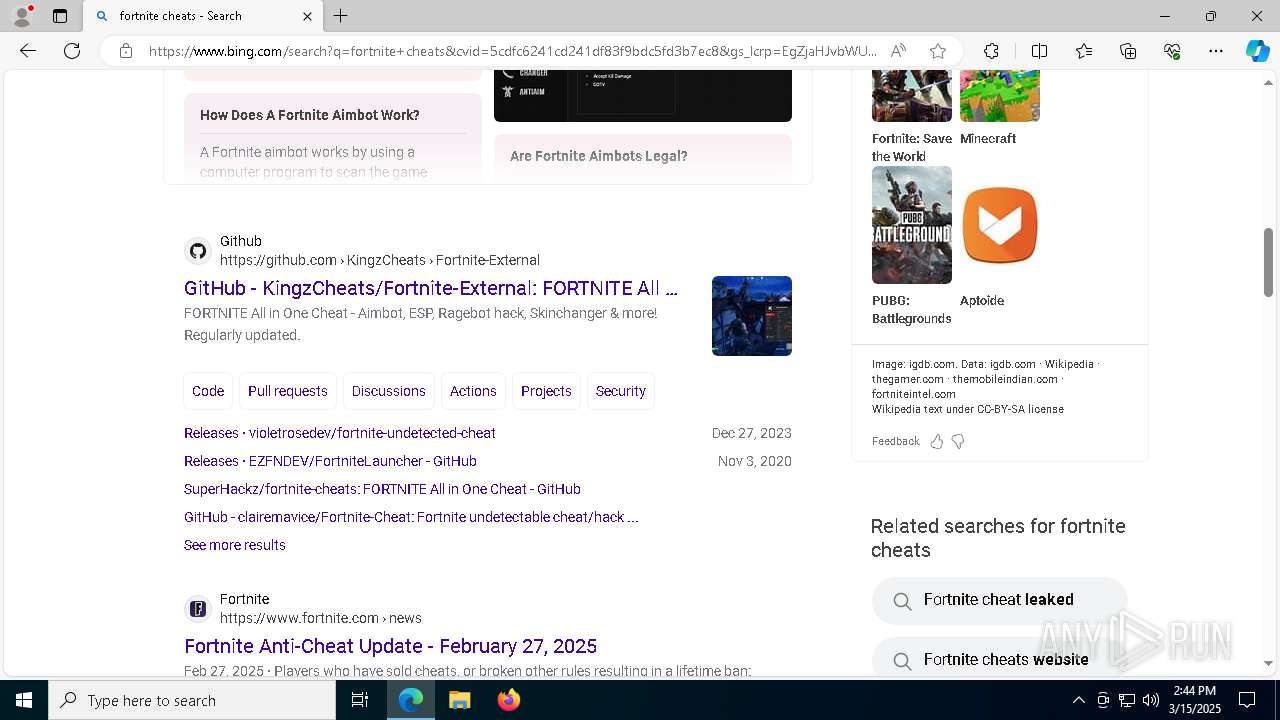Open Projects sublink
Image resolution: width=1280 pixels, height=720 pixels.
click(x=546, y=391)
